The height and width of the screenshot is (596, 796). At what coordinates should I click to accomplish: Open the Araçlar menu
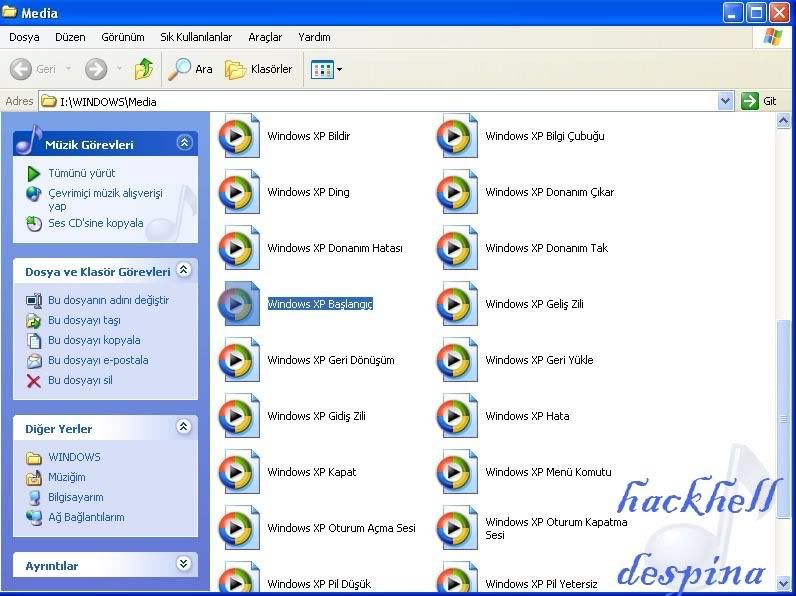[x=265, y=37]
